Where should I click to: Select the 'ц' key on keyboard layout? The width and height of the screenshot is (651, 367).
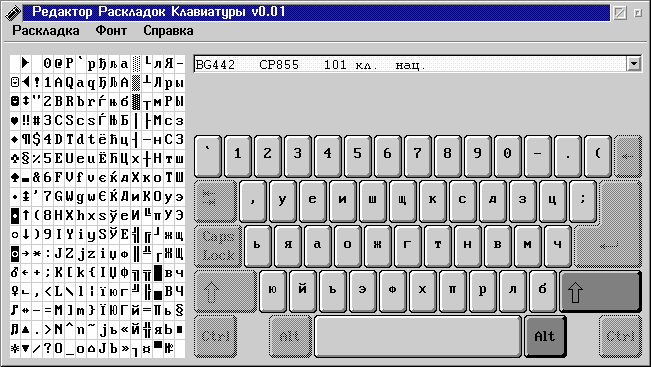tap(552, 201)
